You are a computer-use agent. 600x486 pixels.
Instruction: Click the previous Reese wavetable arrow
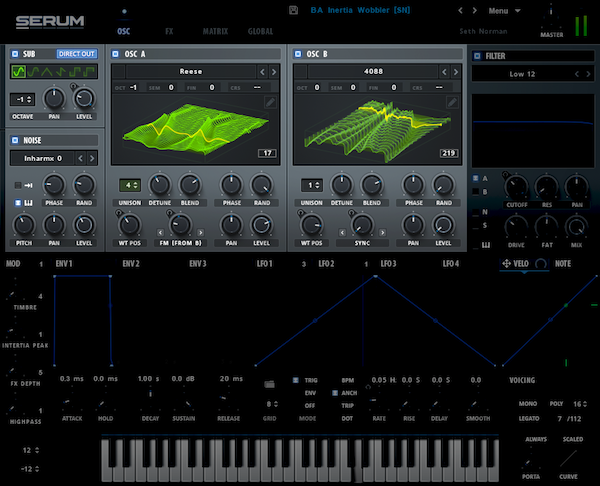262,72
